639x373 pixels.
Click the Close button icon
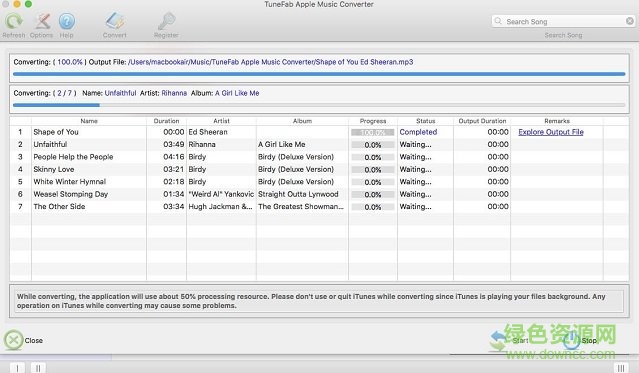point(13,340)
